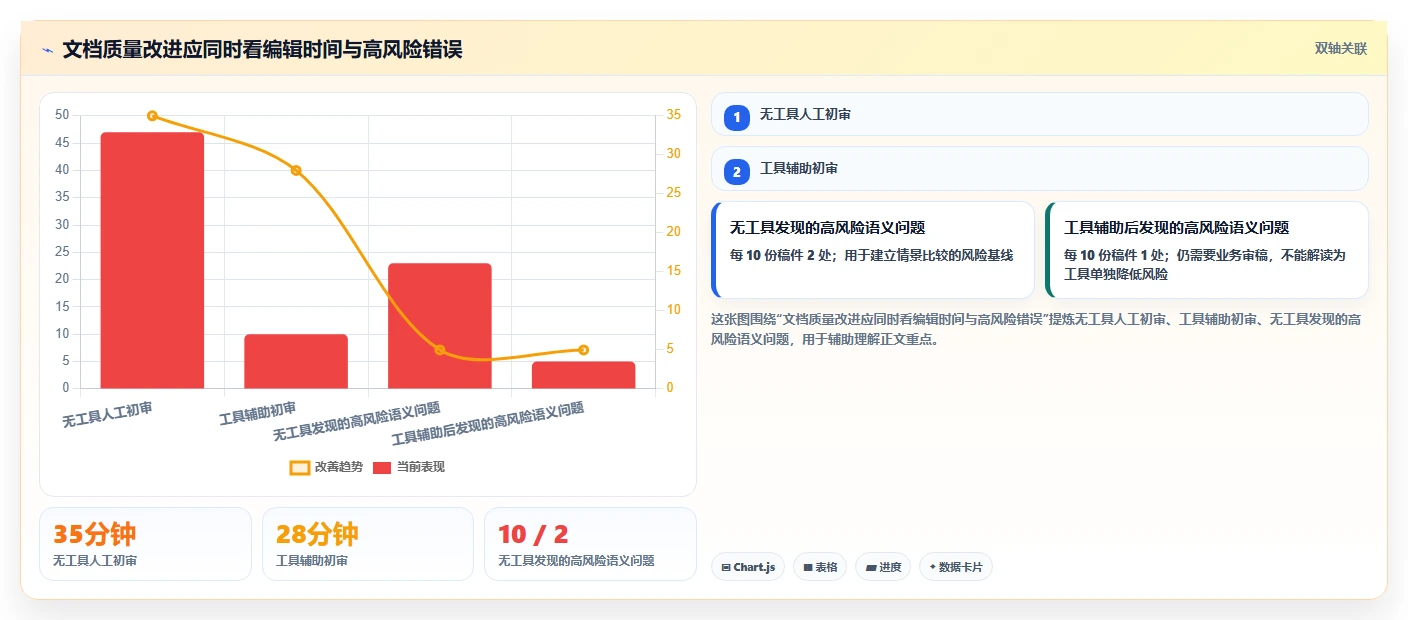Click the red bar for 无工具人工初审
Image resolution: width=1408 pixels, height=620 pixels.
coord(152,260)
